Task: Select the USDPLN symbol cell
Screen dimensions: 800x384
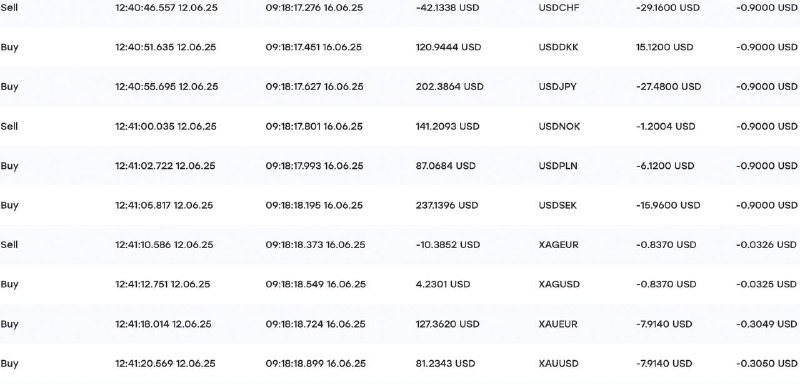Action: point(558,166)
